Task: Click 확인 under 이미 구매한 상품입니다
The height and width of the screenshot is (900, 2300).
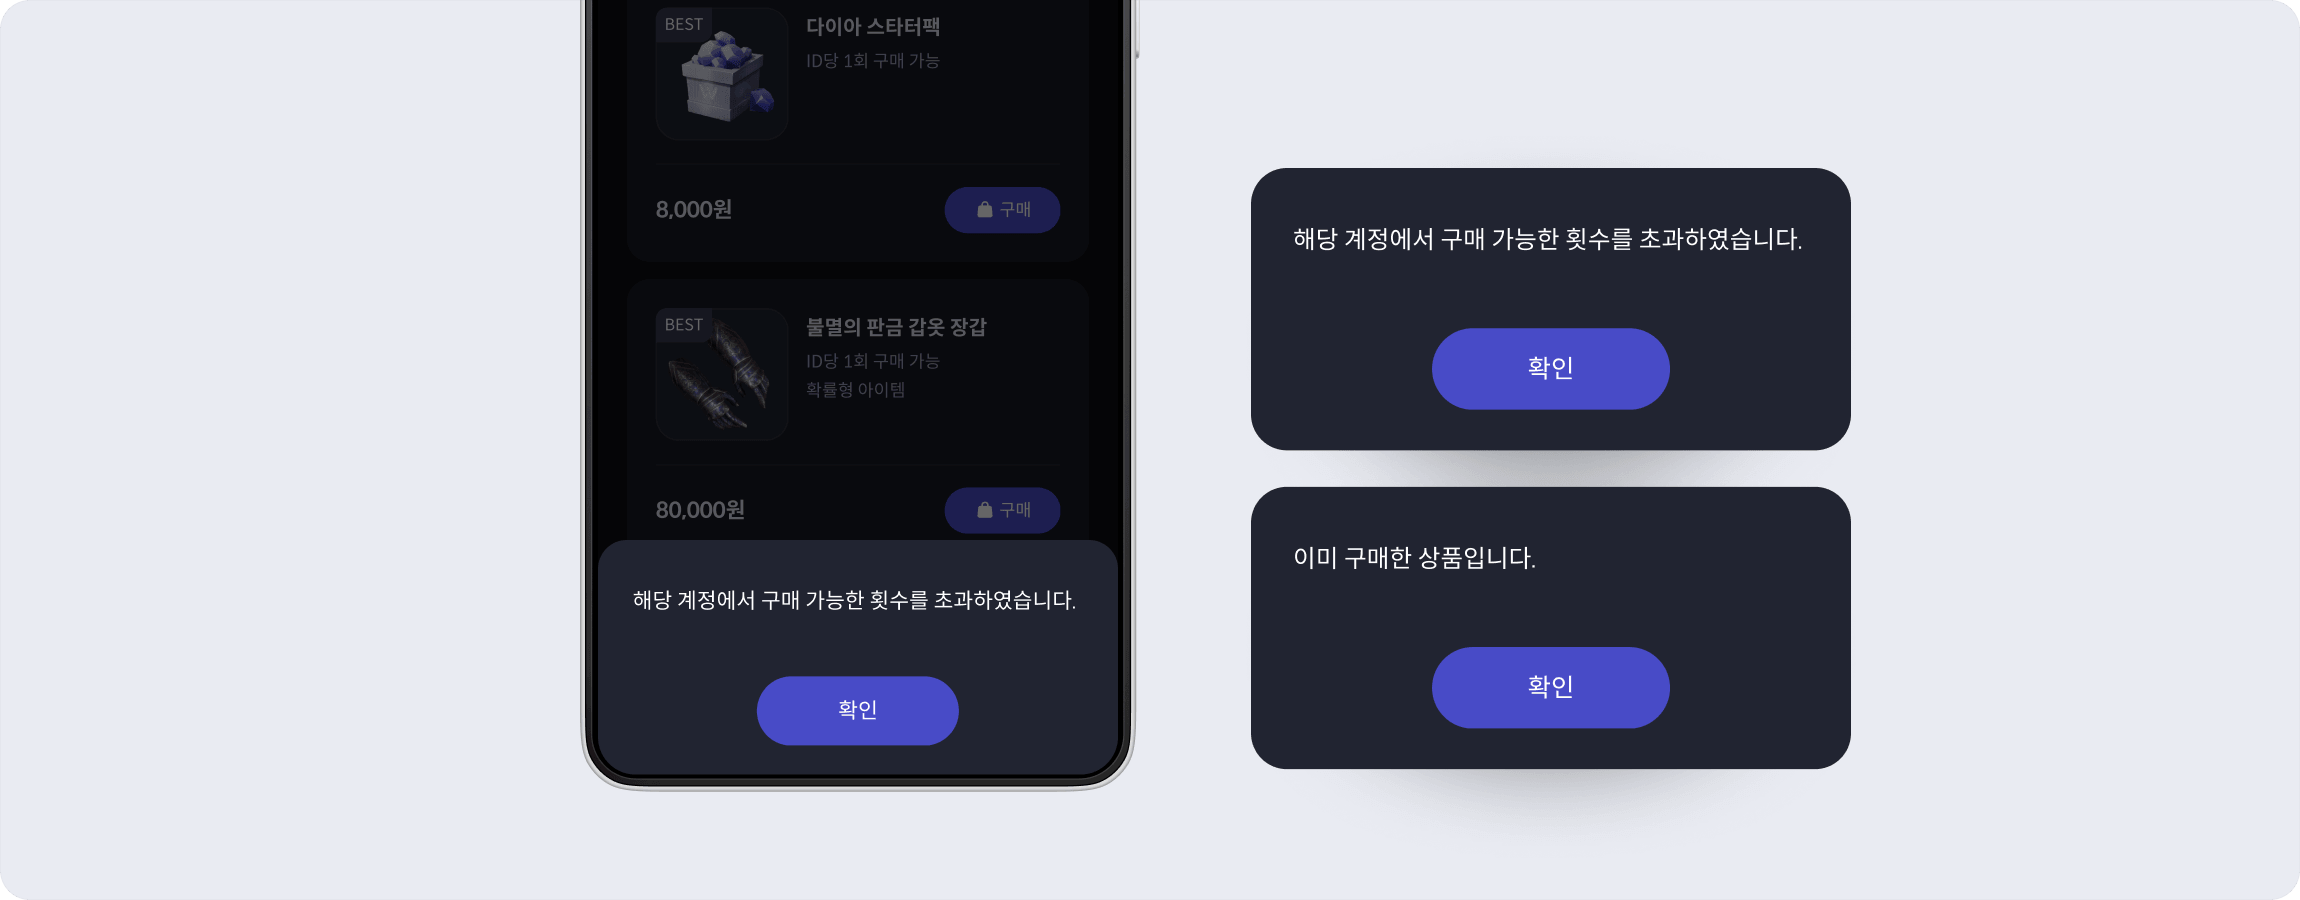Action: pos(1550,687)
